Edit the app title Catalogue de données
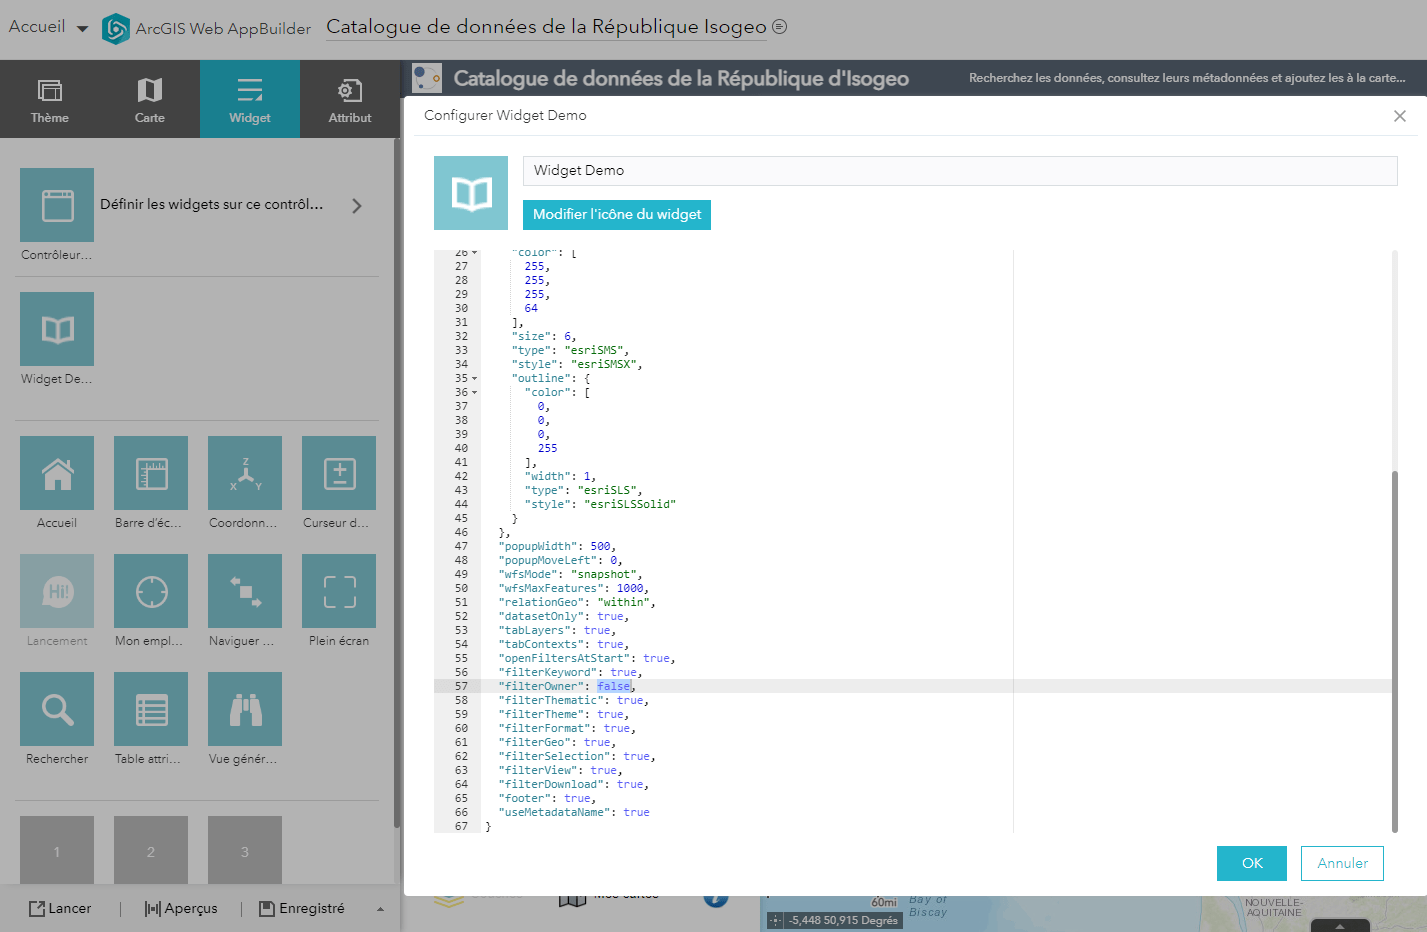The height and width of the screenshot is (932, 1427). pos(546,27)
